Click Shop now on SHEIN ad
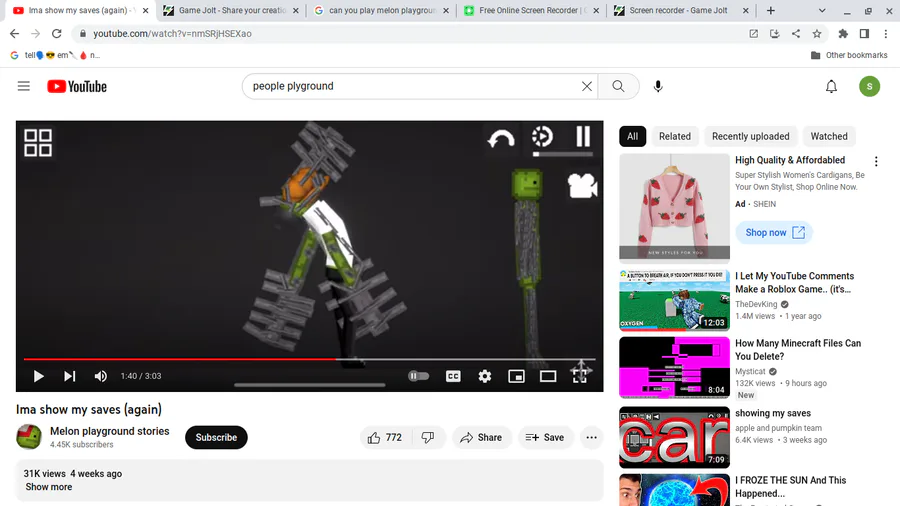900x506 pixels. pos(774,232)
